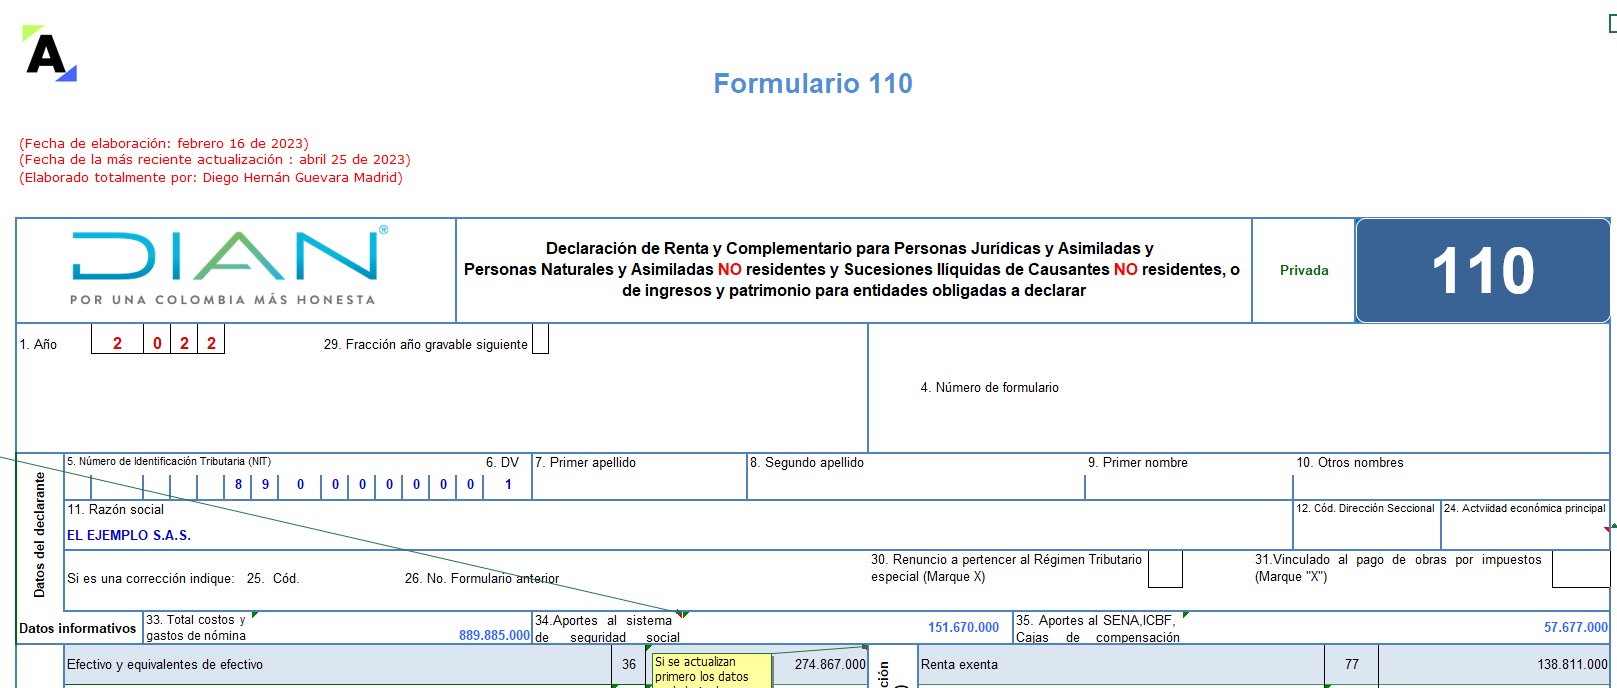Click the Privada label cell
The width and height of the screenshot is (1617, 688).
pos(1304,270)
